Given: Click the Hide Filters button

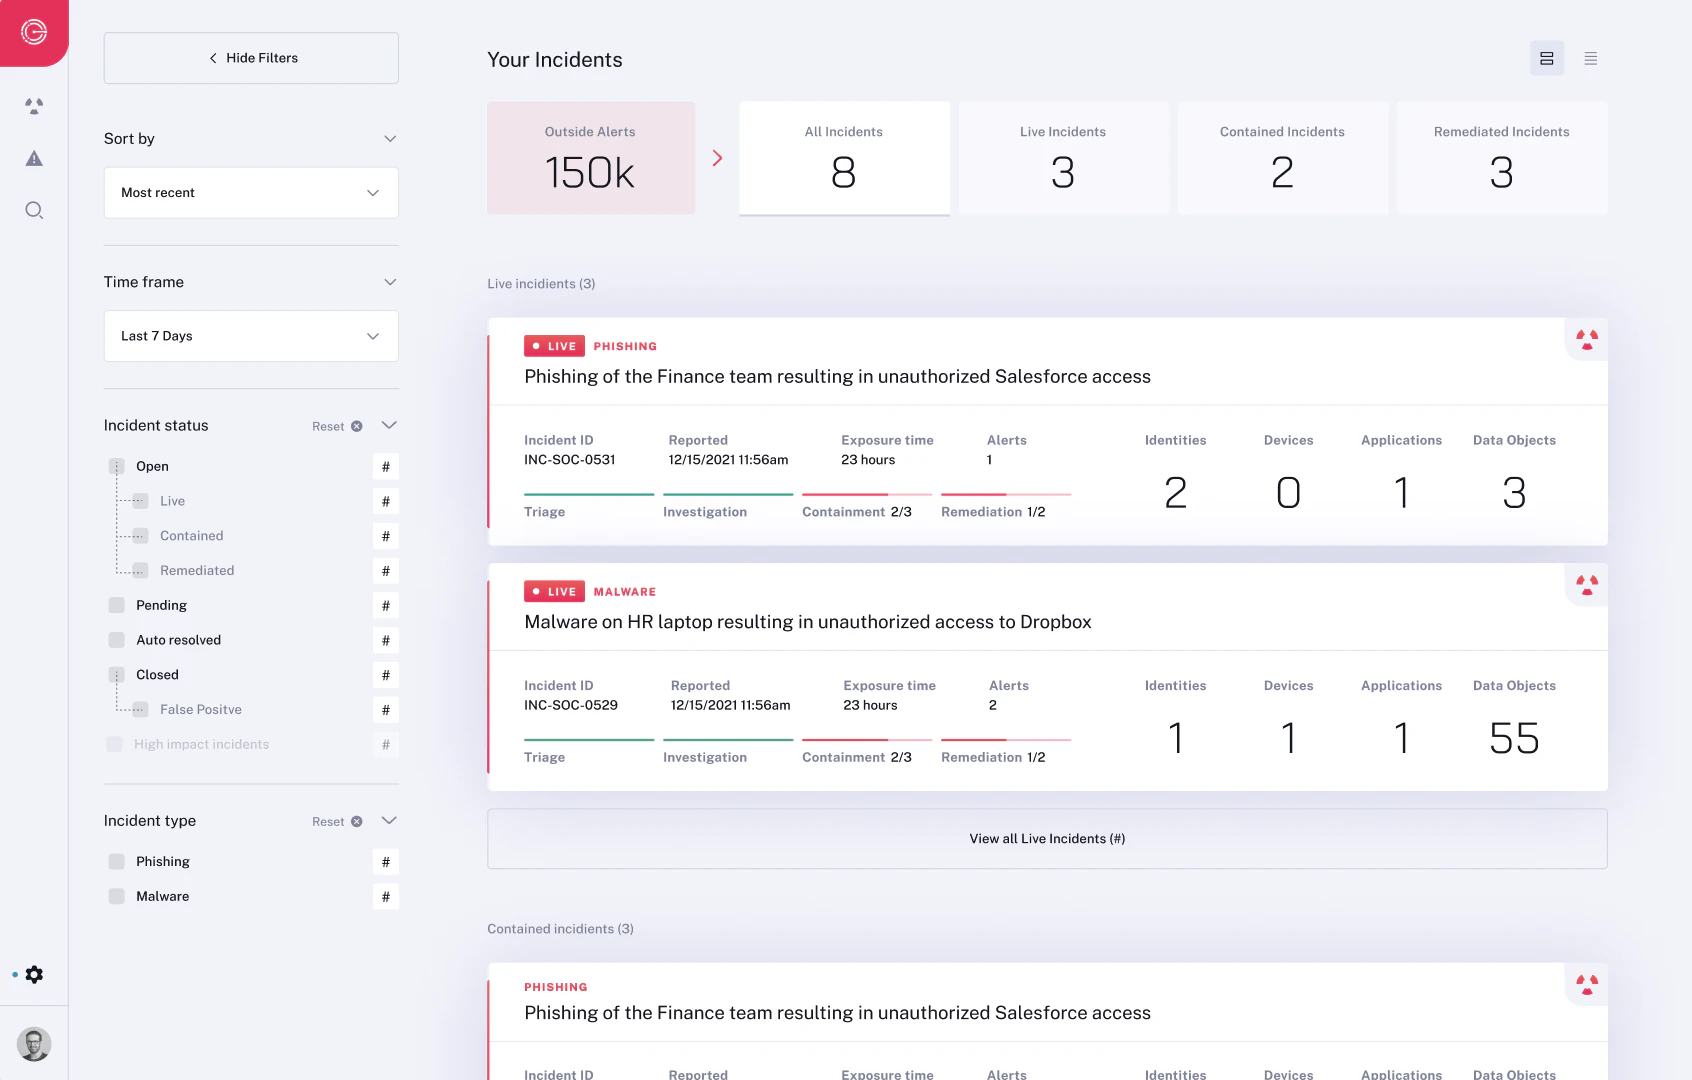Looking at the screenshot, I should [x=250, y=57].
